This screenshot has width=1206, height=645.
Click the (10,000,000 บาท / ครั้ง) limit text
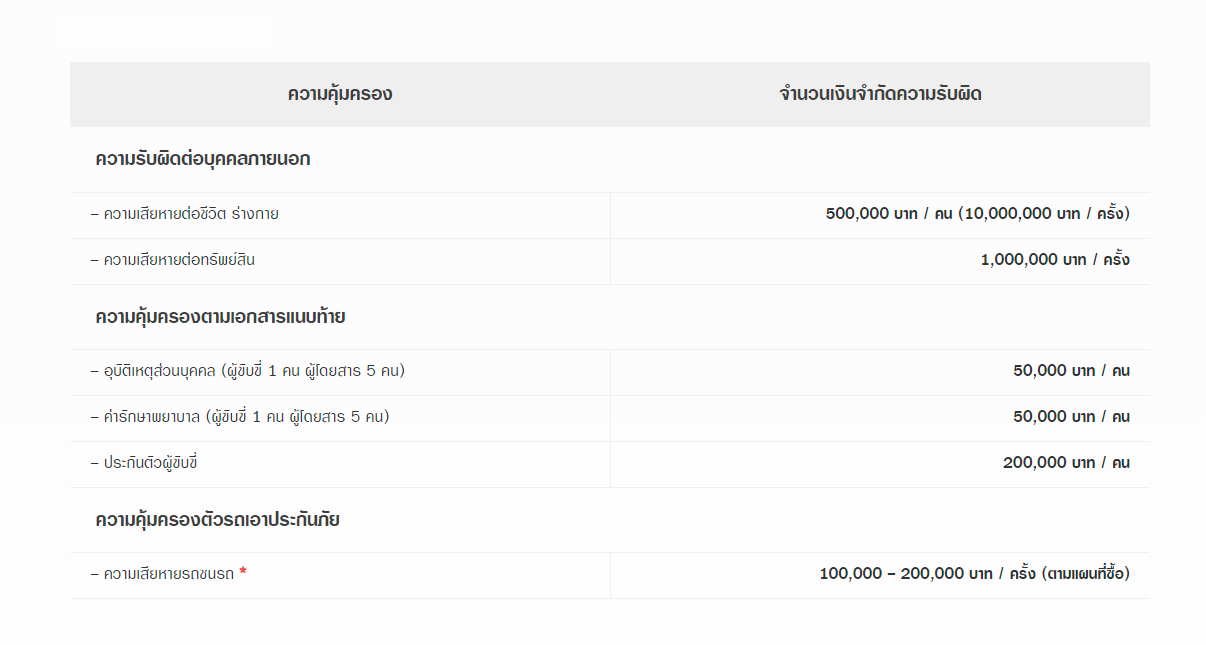click(x=1044, y=214)
